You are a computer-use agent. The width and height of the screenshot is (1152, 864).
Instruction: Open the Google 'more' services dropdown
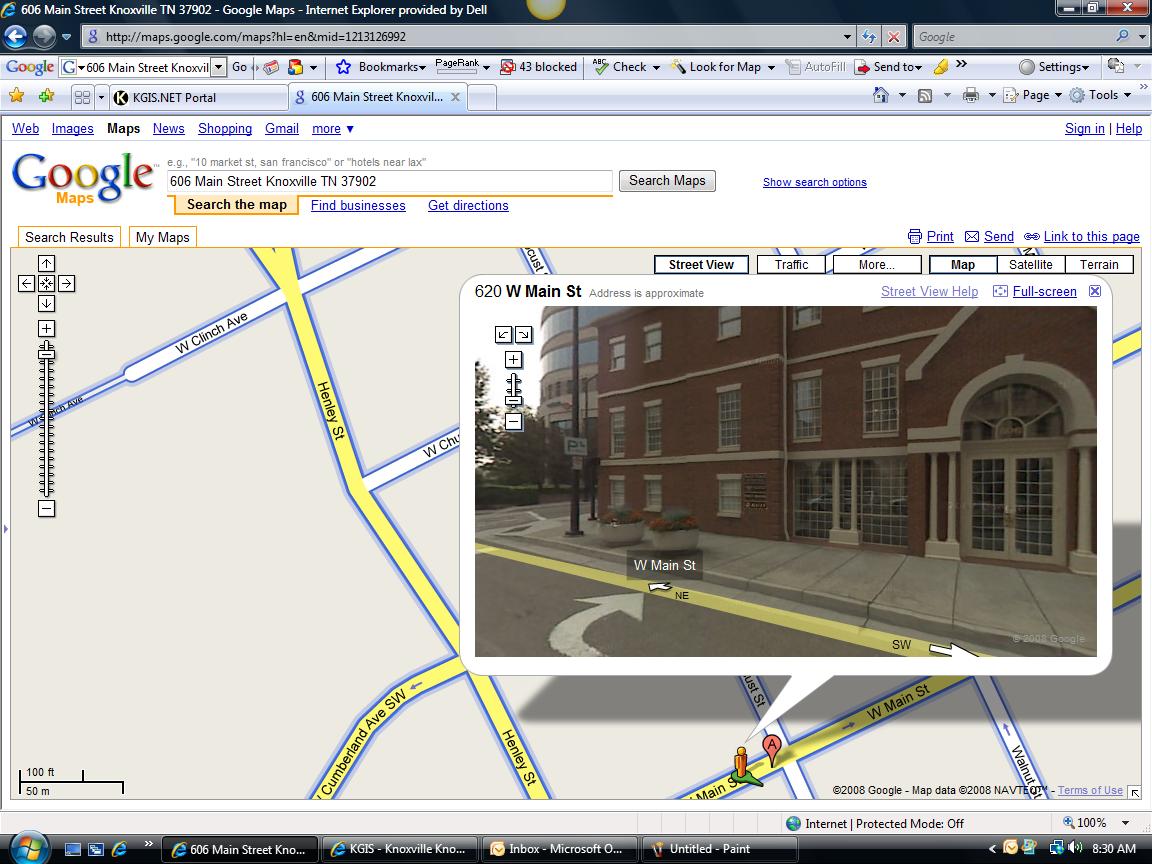tap(333, 129)
